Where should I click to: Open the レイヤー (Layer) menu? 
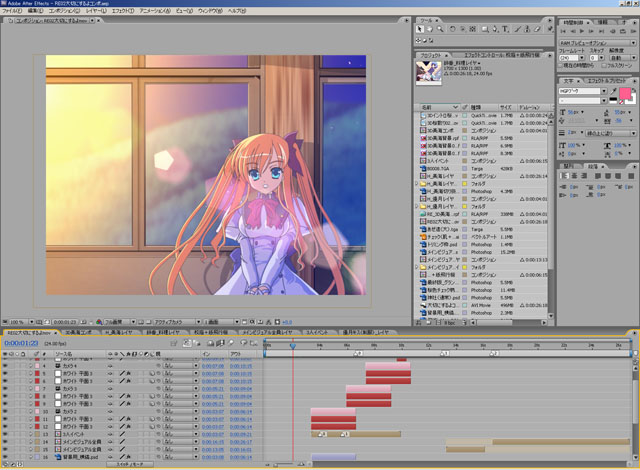(x=96, y=11)
